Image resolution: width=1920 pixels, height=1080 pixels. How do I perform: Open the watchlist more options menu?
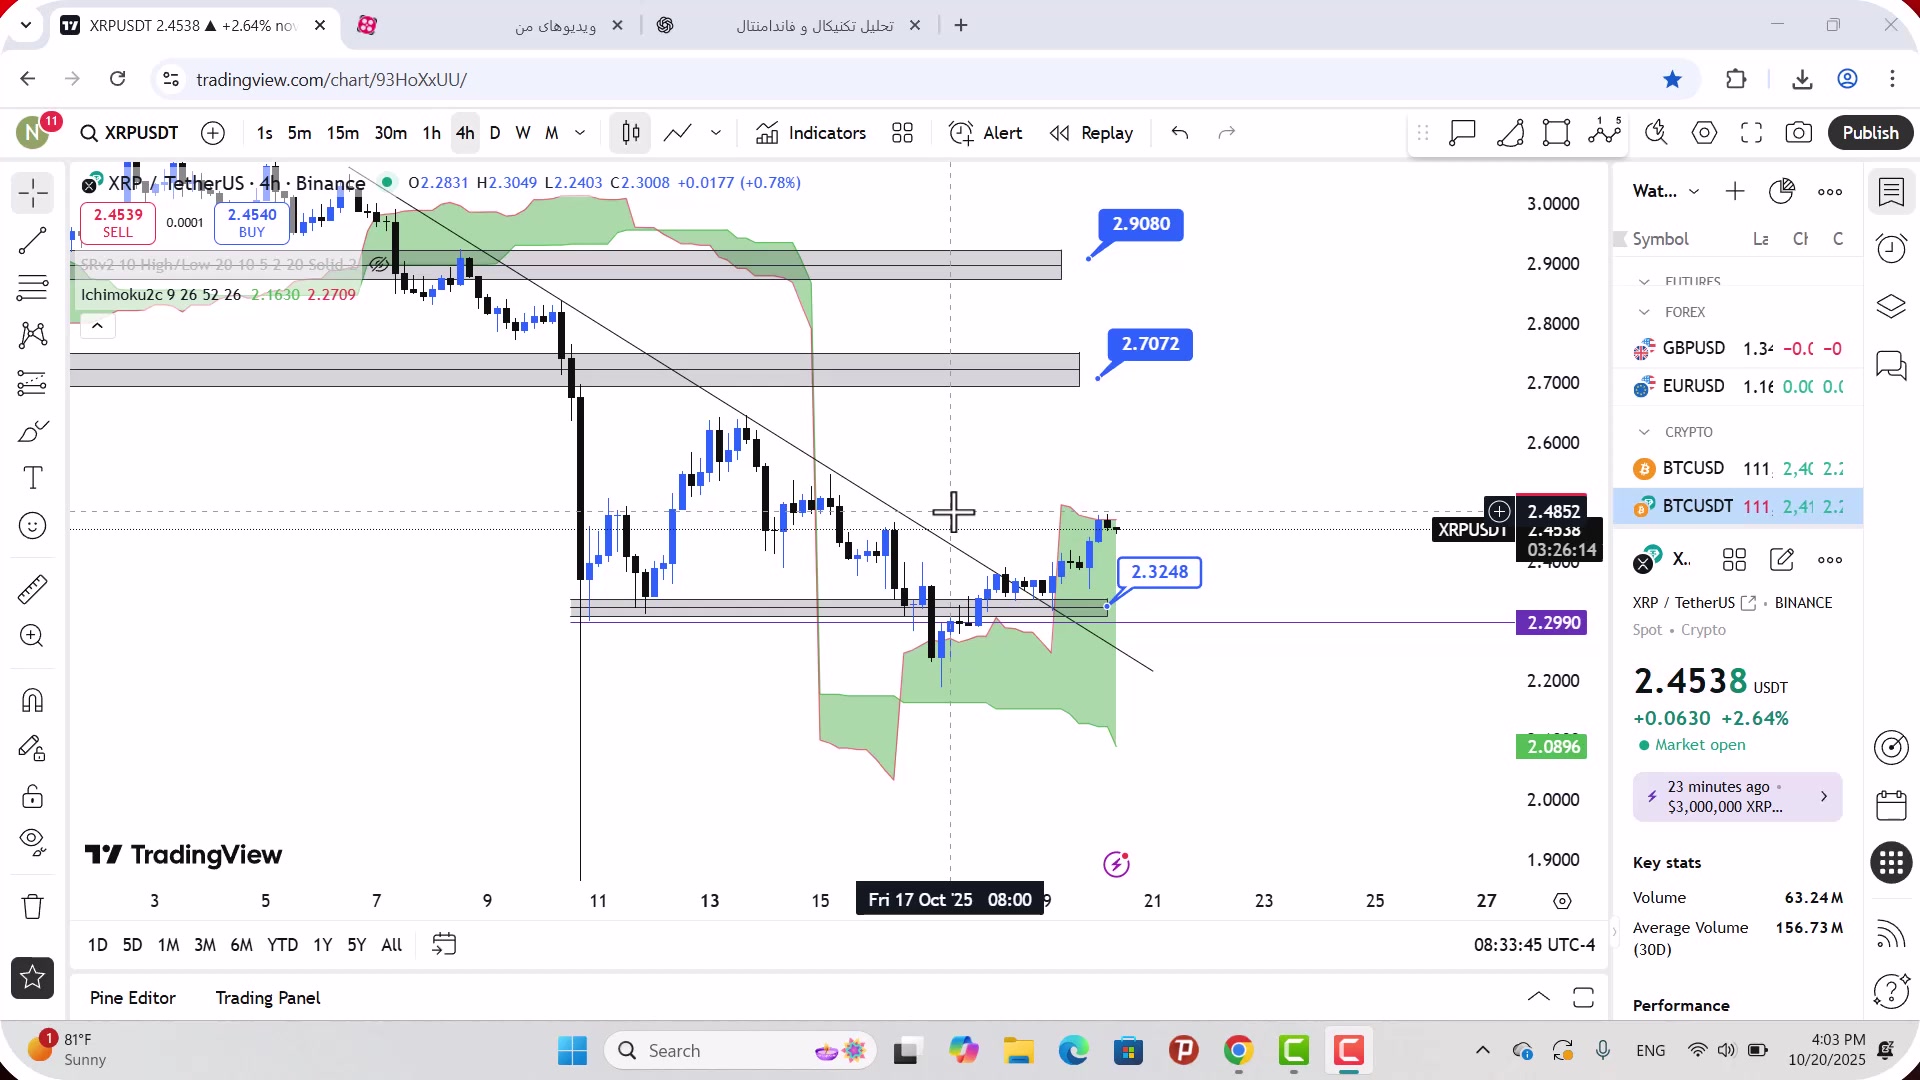[x=1830, y=191]
